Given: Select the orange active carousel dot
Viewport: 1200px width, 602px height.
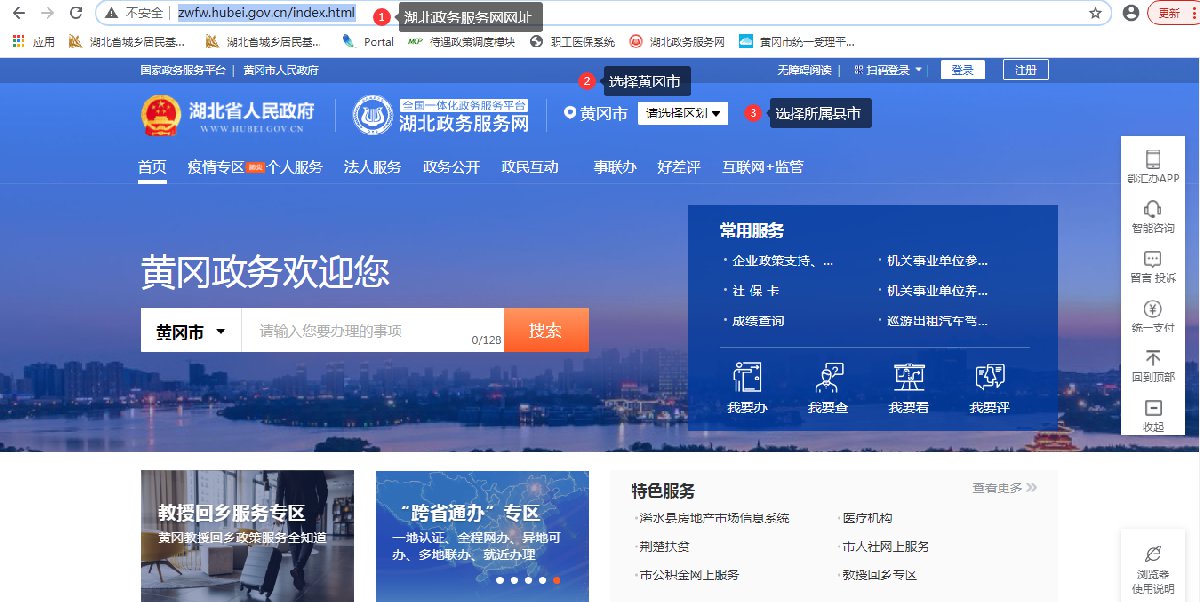Looking at the screenshot, I should (x=557, y=580).
